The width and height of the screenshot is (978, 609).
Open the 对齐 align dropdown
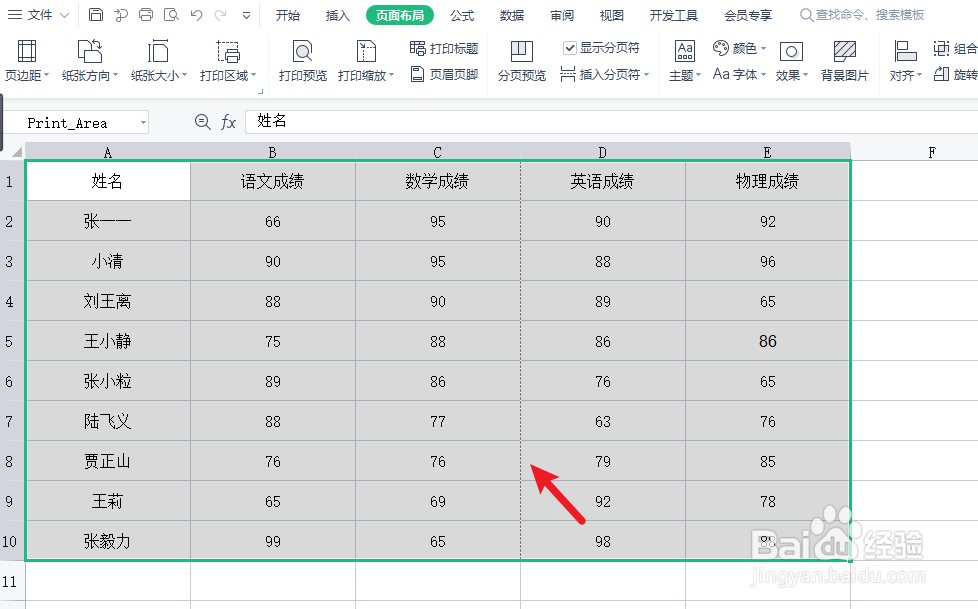905,60
